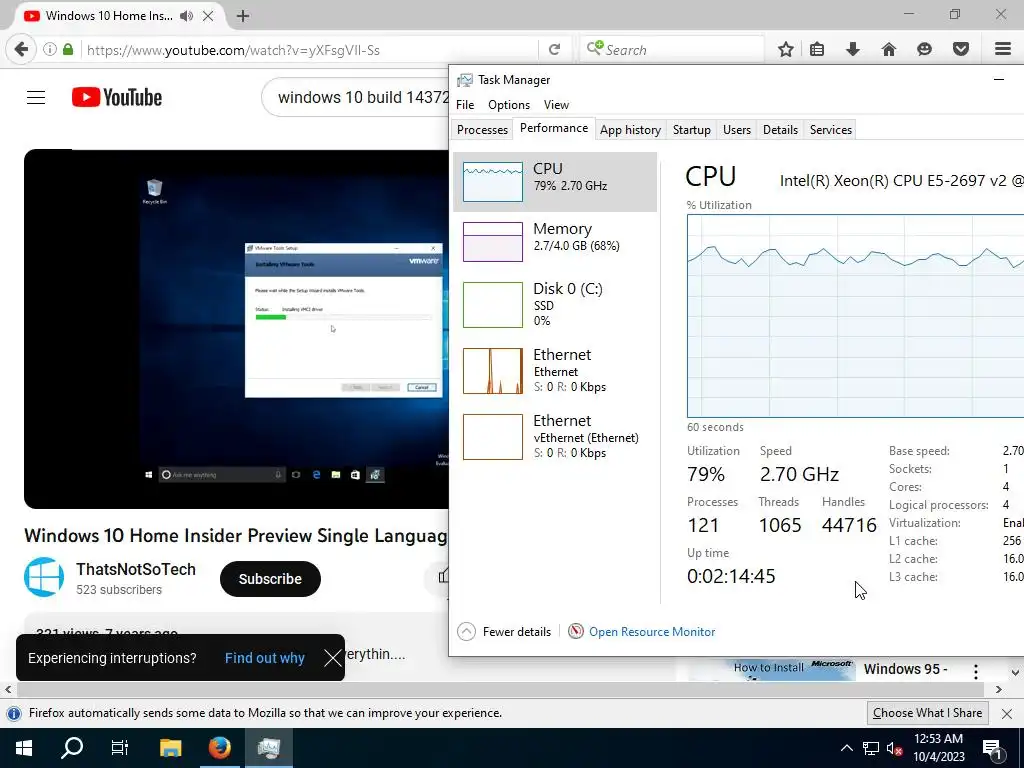Screen dimensions: 1024x768
Task: Switch to the App history tab
Action: tap(630, 129)
